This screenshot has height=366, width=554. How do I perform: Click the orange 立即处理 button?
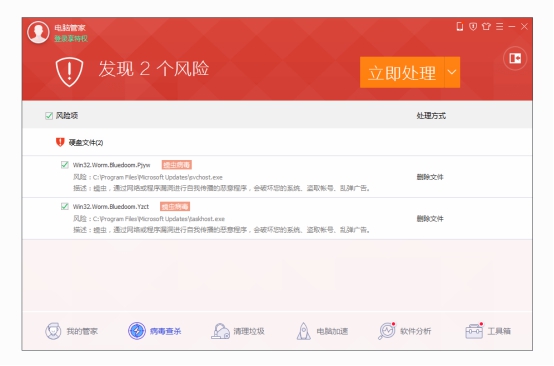click(402, 72)
